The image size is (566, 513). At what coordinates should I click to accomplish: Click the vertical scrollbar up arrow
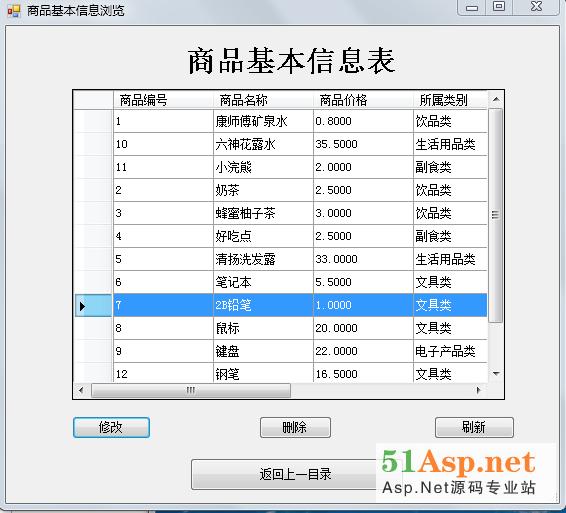tap(496, 99)
